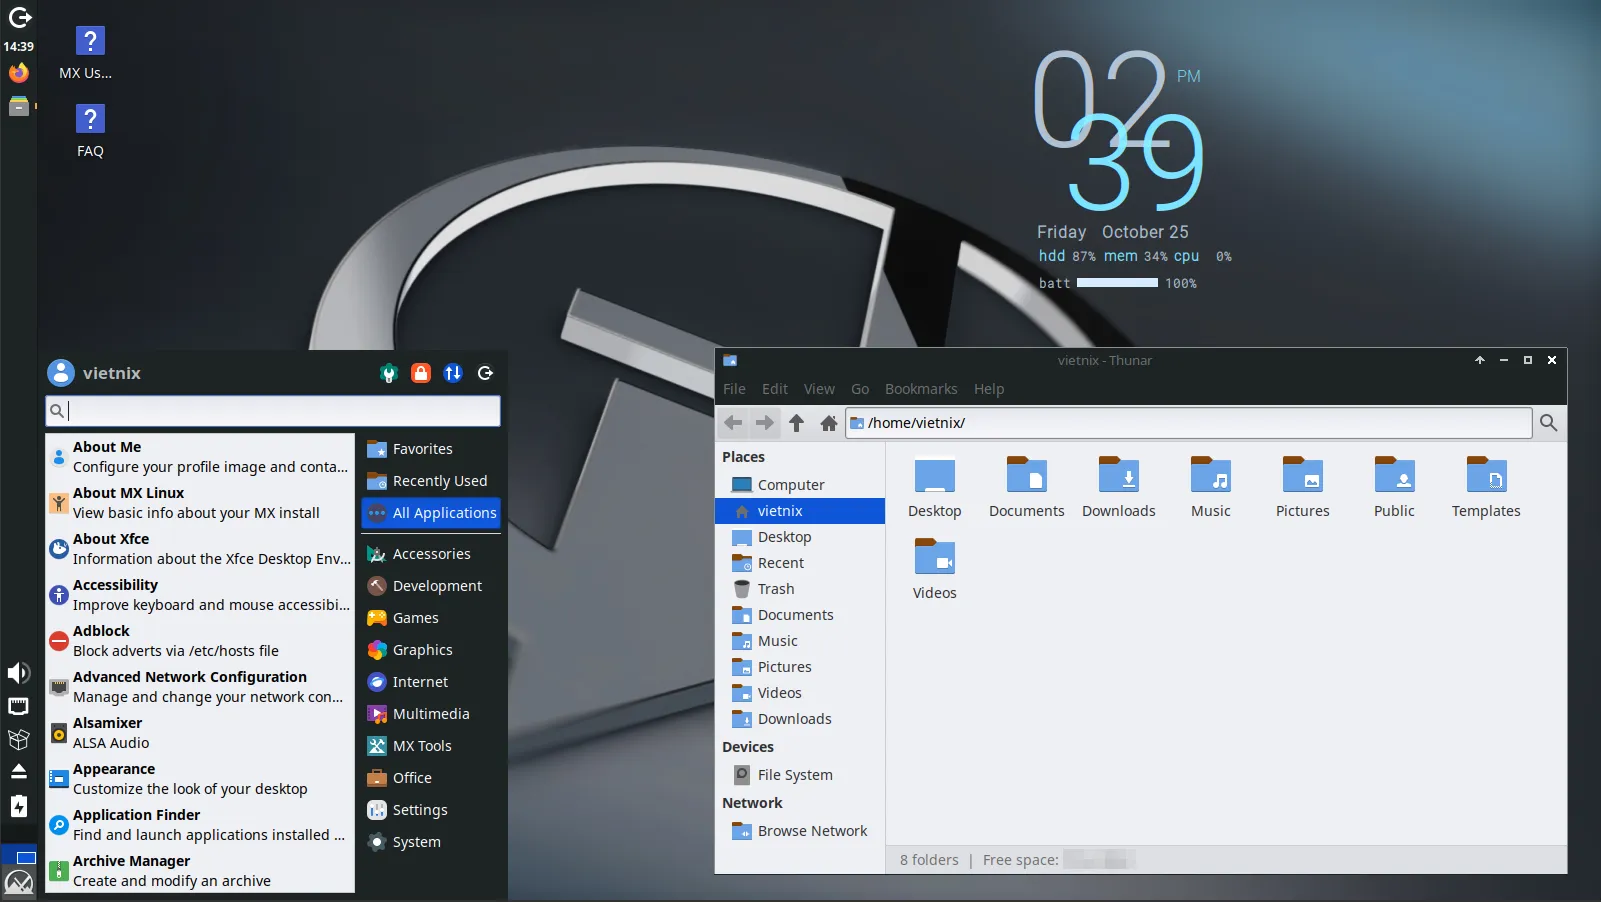Screen dimensions: 1601x902
Task: Launch About MX Linux
Action: click(x=200, y=503)
